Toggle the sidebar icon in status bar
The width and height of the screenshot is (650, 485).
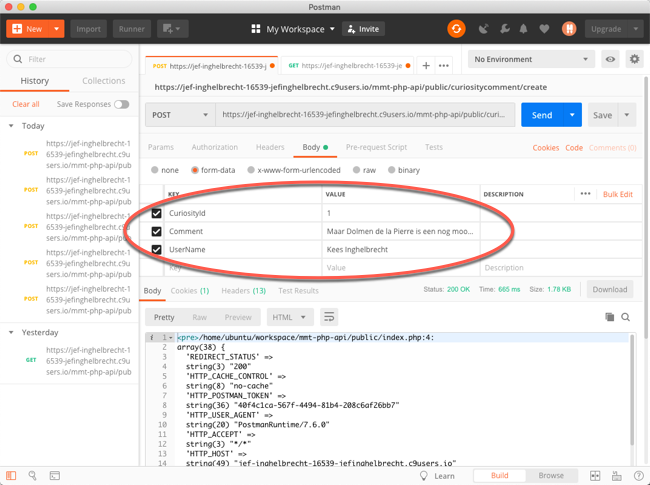[11, 475]
